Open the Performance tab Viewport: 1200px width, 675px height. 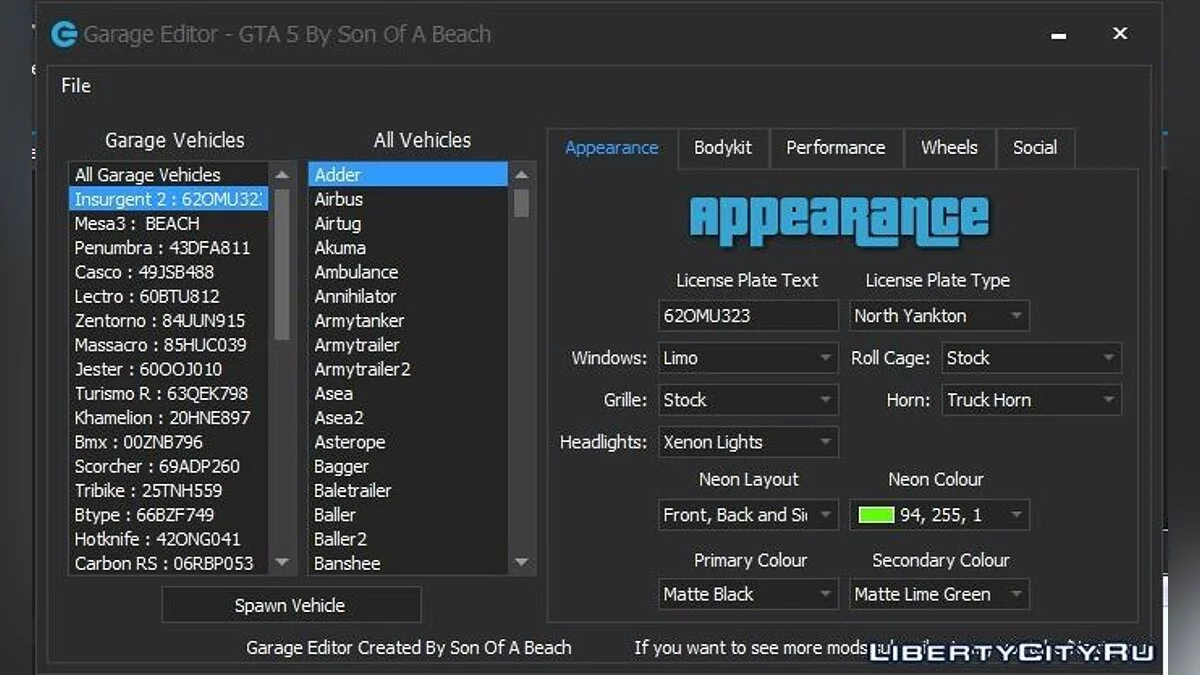pyautogui.click(x=836, y=148)
